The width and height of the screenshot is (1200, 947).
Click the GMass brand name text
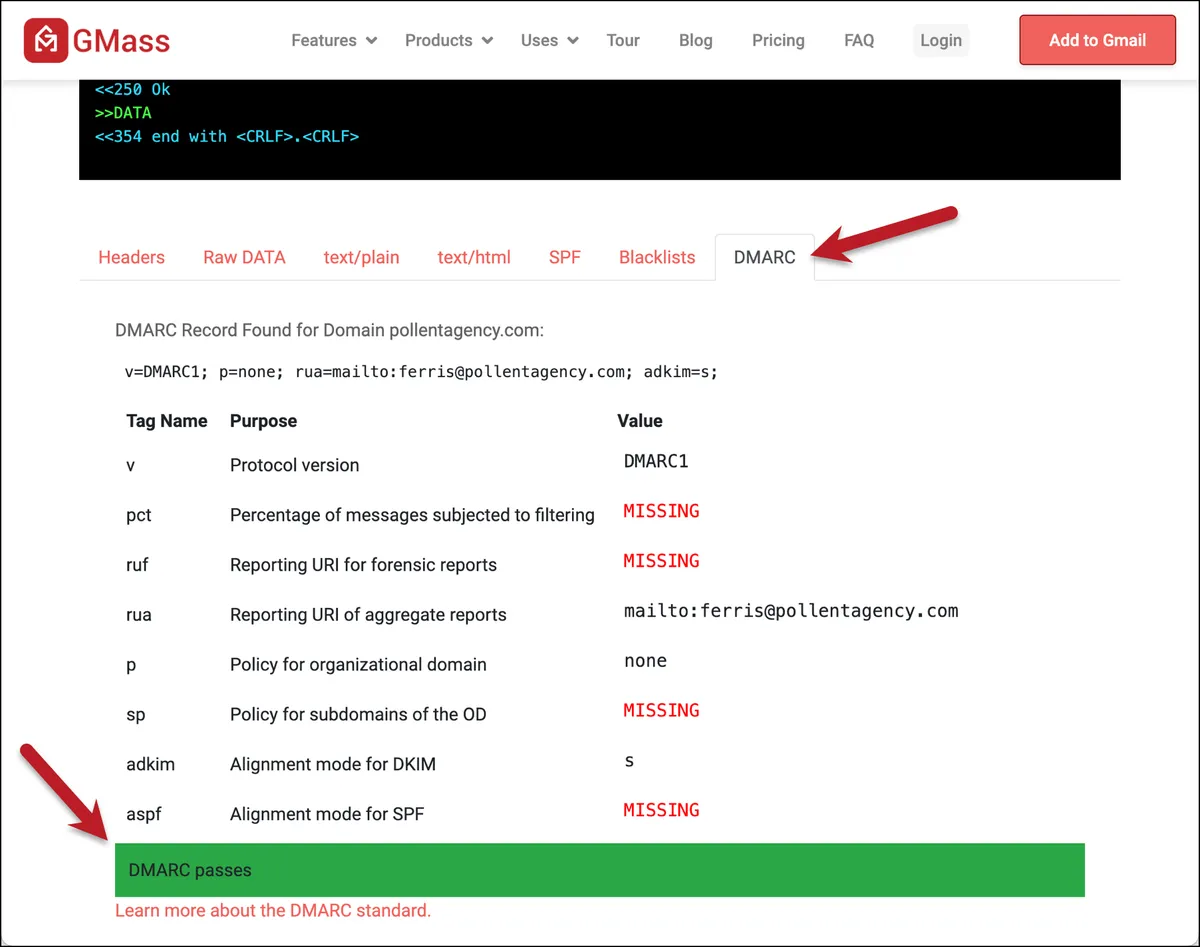click(121, 41)
